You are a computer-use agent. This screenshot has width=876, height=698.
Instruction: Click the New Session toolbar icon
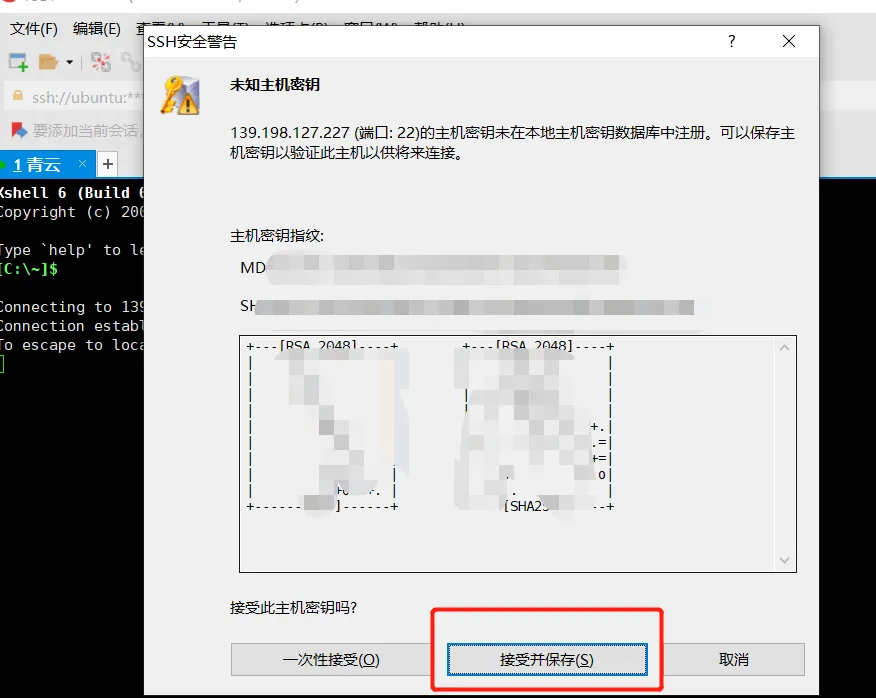18,62
